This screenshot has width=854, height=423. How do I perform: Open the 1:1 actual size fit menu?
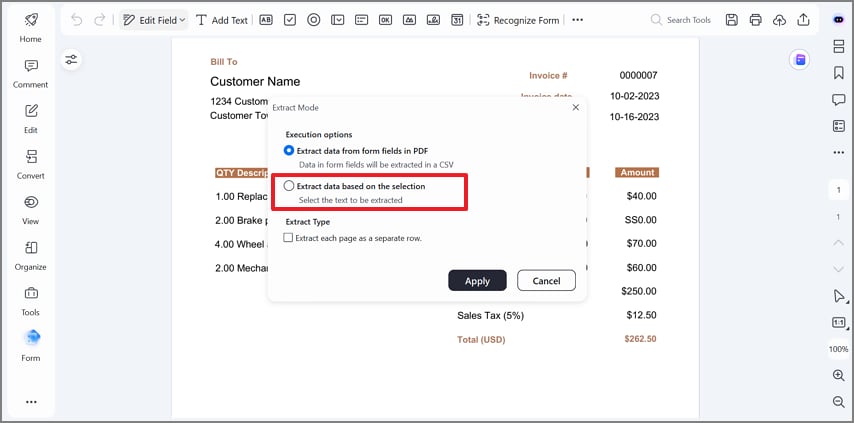[x=839, y=322]
